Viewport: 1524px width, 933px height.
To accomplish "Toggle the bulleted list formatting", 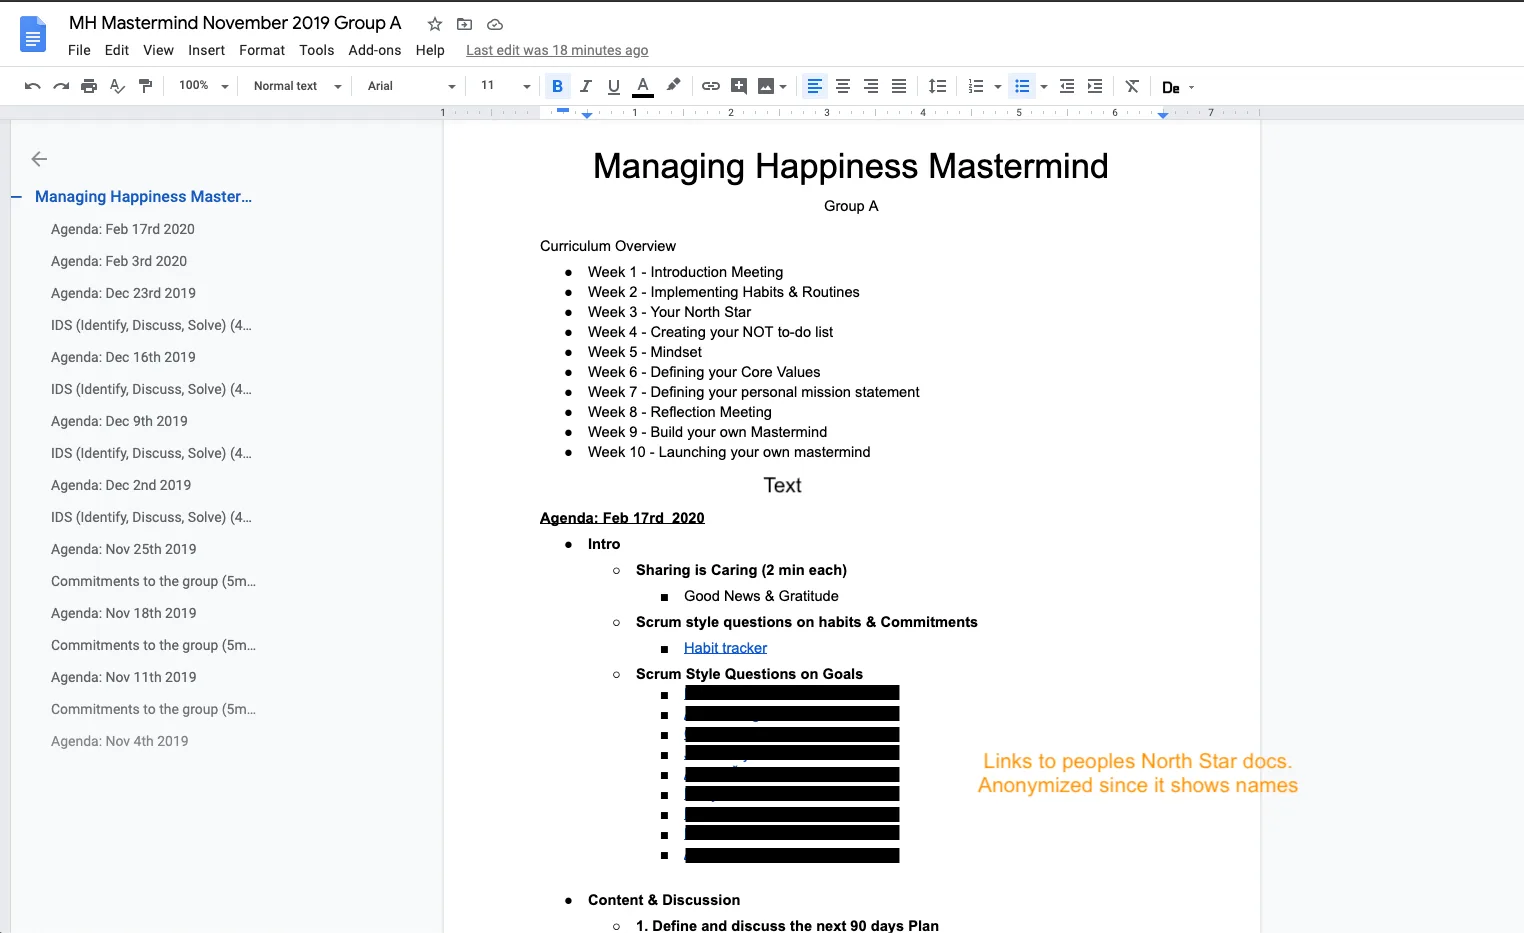I will coord(1022,86).
